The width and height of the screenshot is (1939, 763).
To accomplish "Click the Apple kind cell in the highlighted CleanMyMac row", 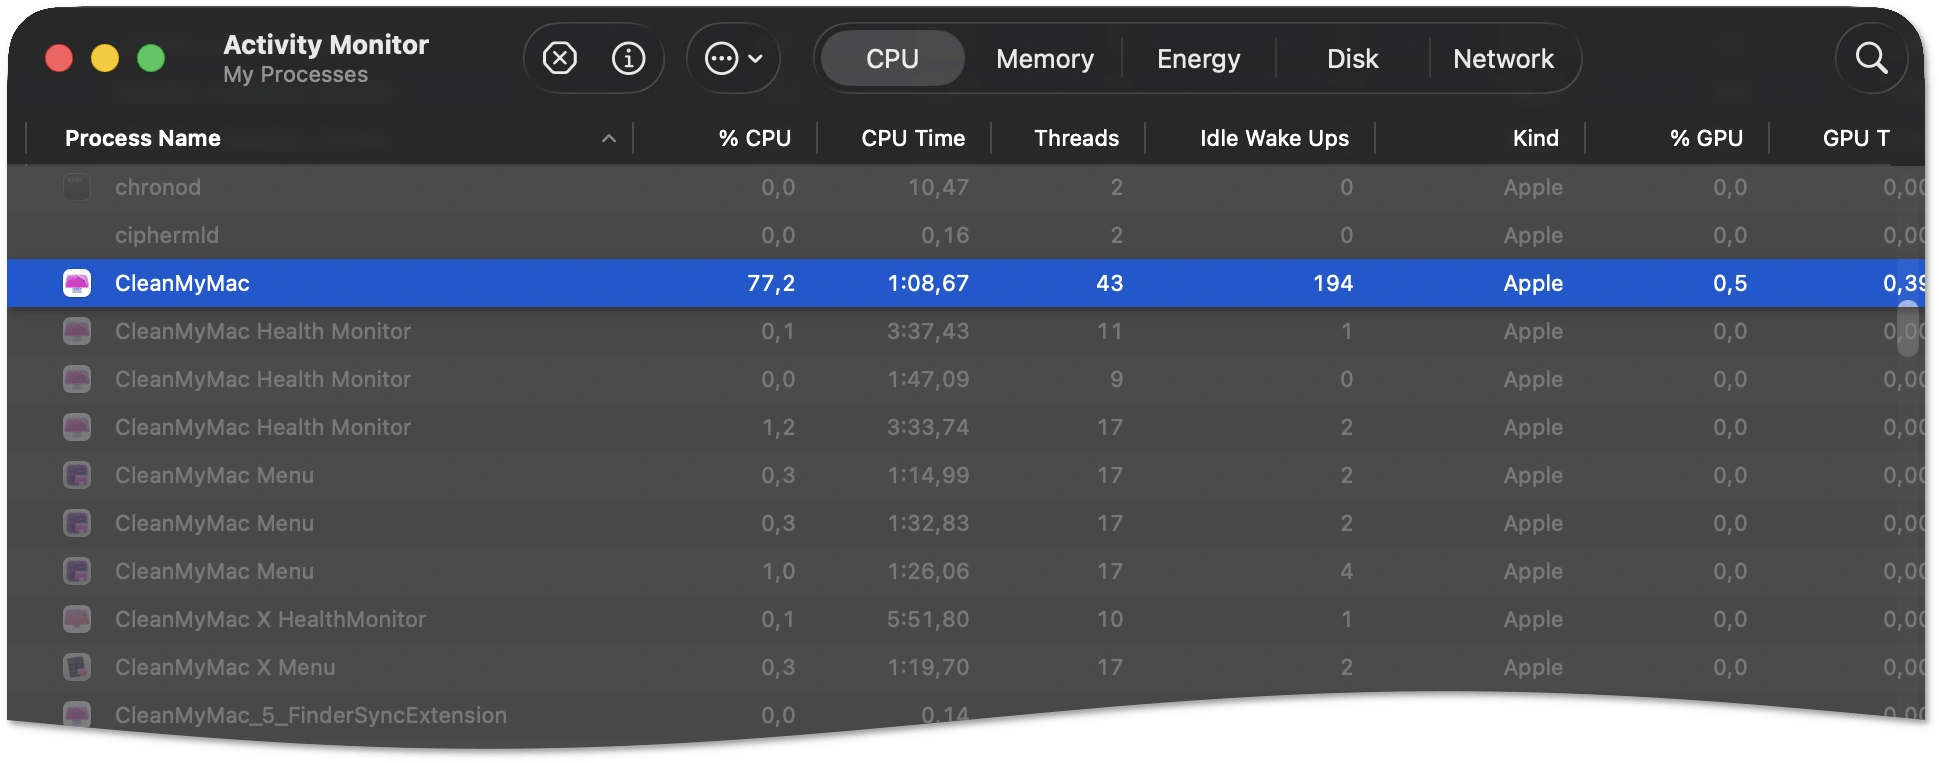I will [x=1533, y=283].
